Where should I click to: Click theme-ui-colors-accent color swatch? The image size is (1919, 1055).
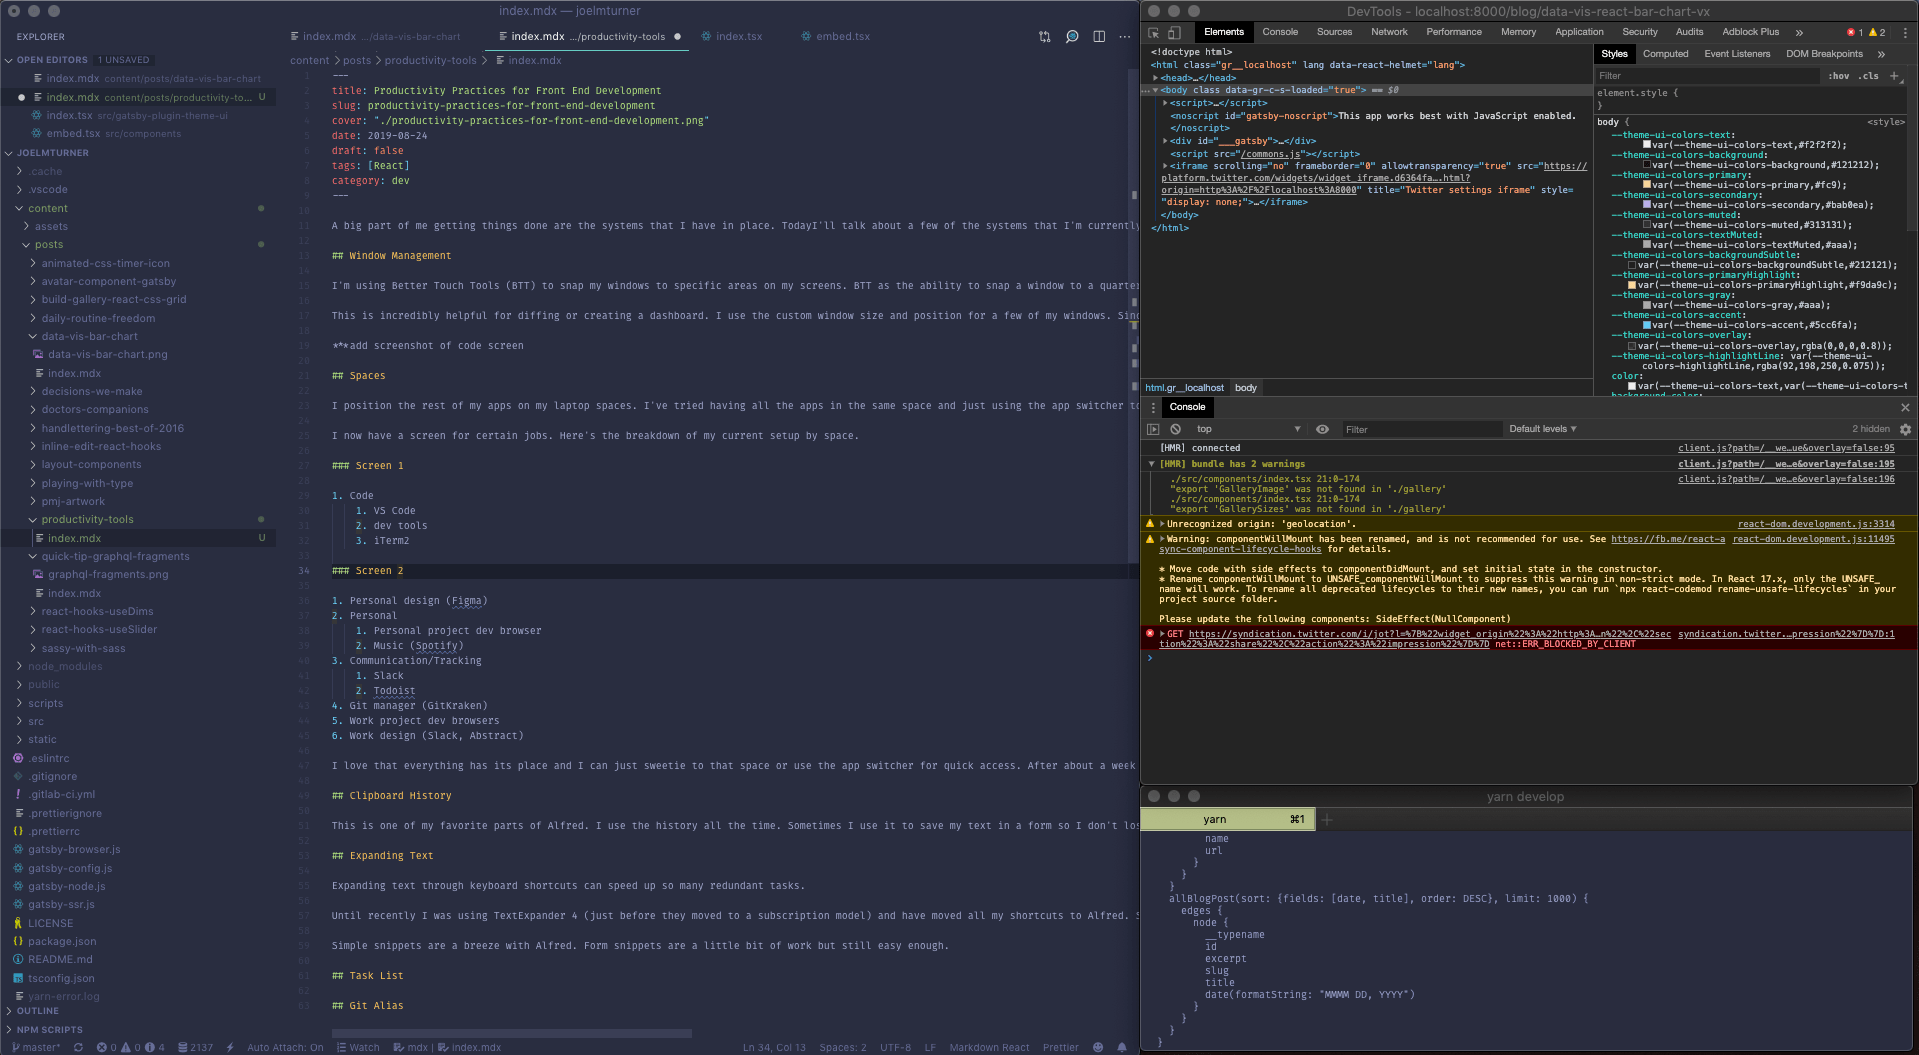click(1647, 325)
